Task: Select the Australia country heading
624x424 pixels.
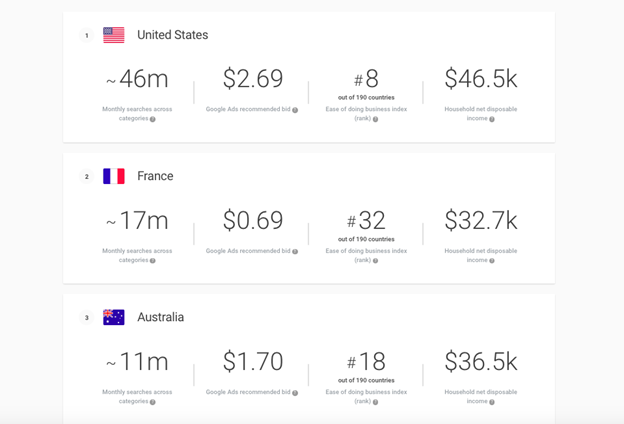Action: pyautogui.click(x=160, y=317)
